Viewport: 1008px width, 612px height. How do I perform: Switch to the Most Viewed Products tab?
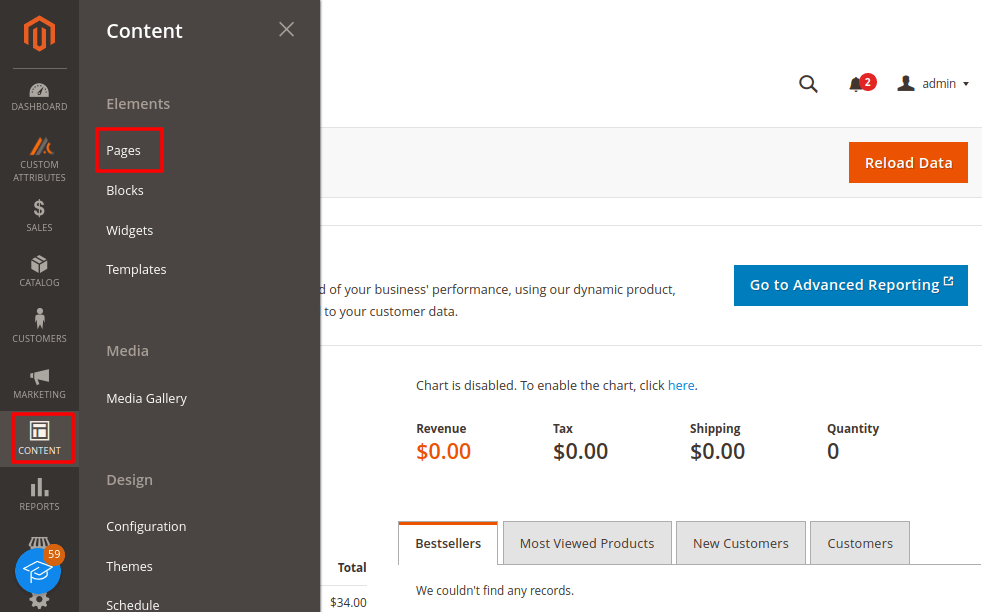[x=587, y=543]
